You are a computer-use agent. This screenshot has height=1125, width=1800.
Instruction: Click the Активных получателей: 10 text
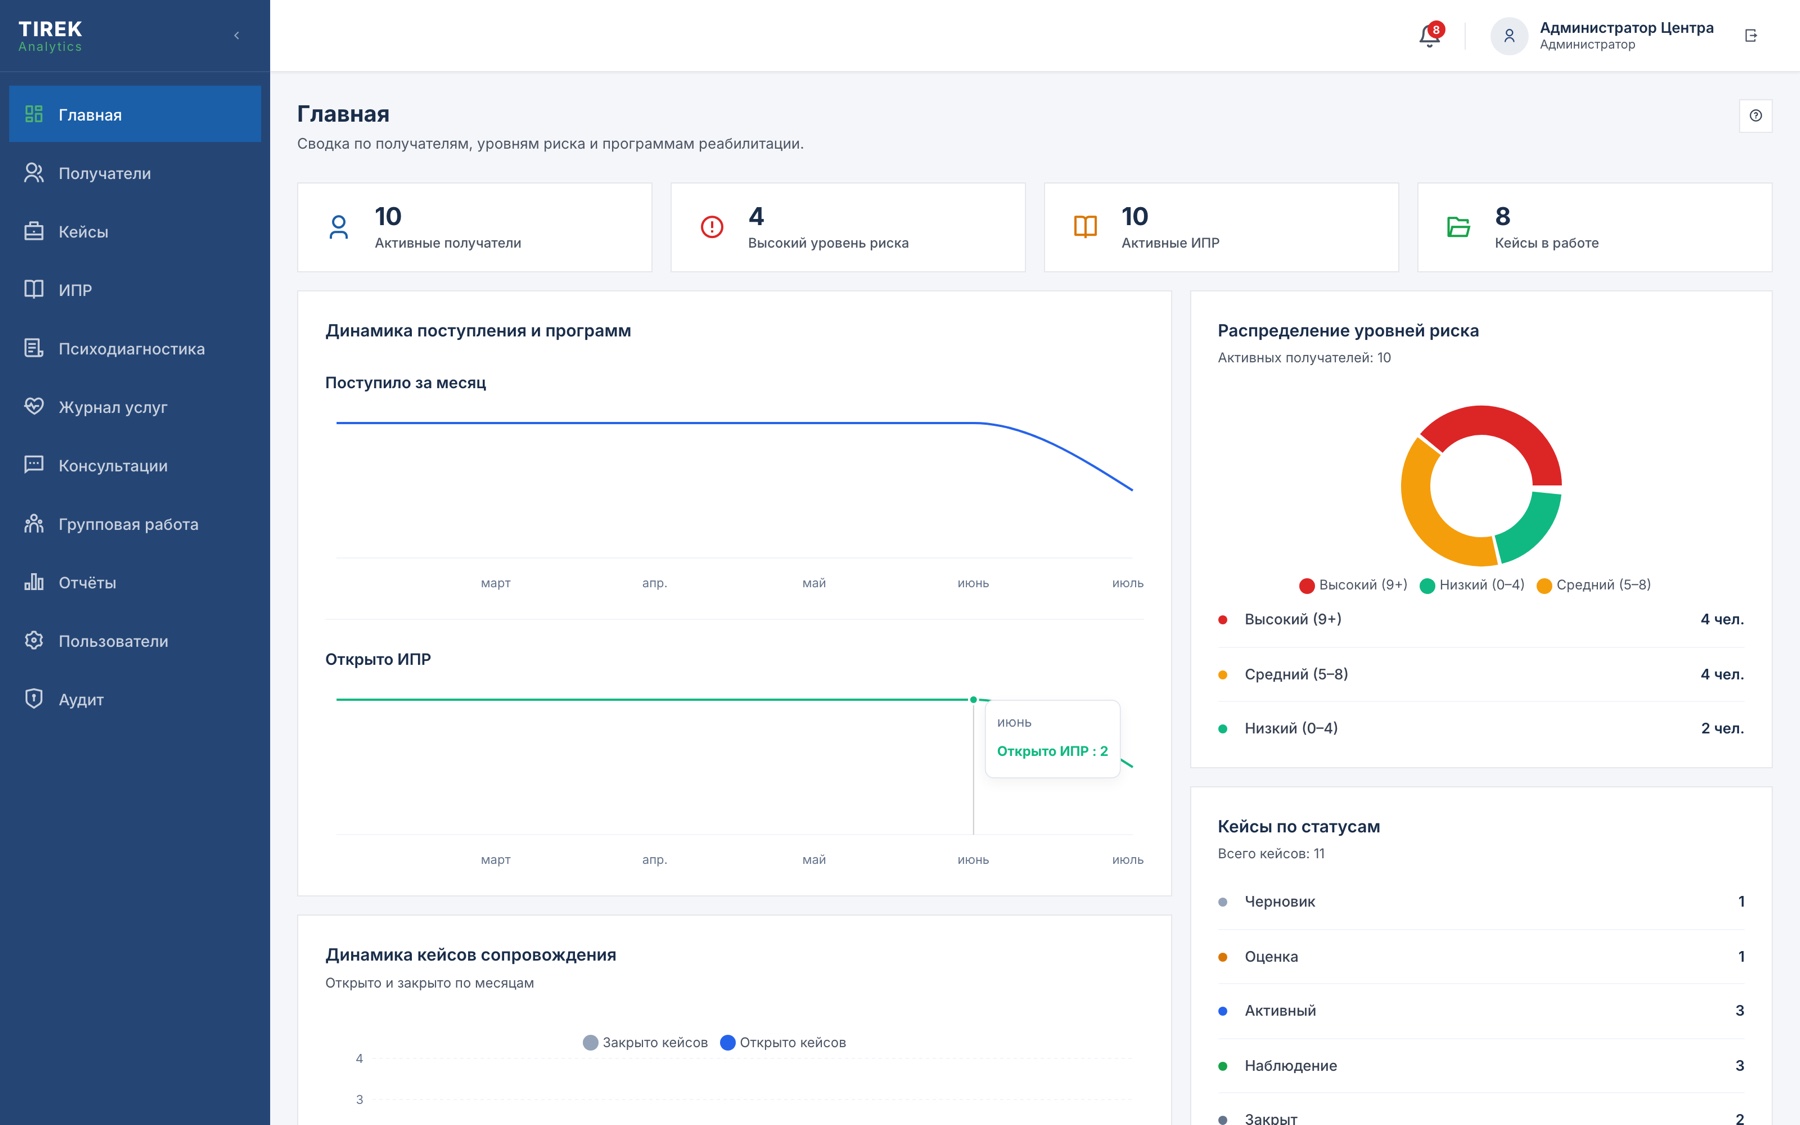1304,357
